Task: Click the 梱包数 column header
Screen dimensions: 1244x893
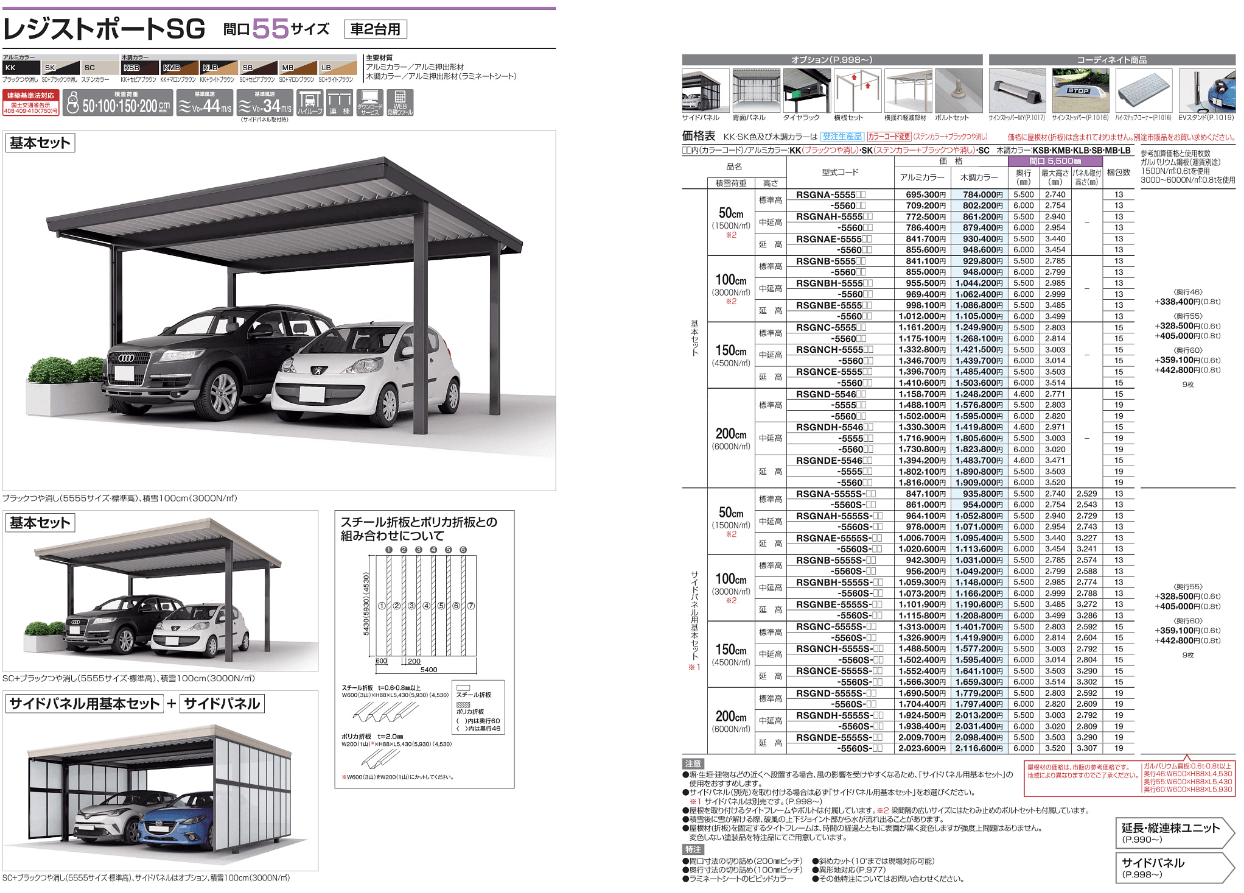Action: [x=1118, y=173]
